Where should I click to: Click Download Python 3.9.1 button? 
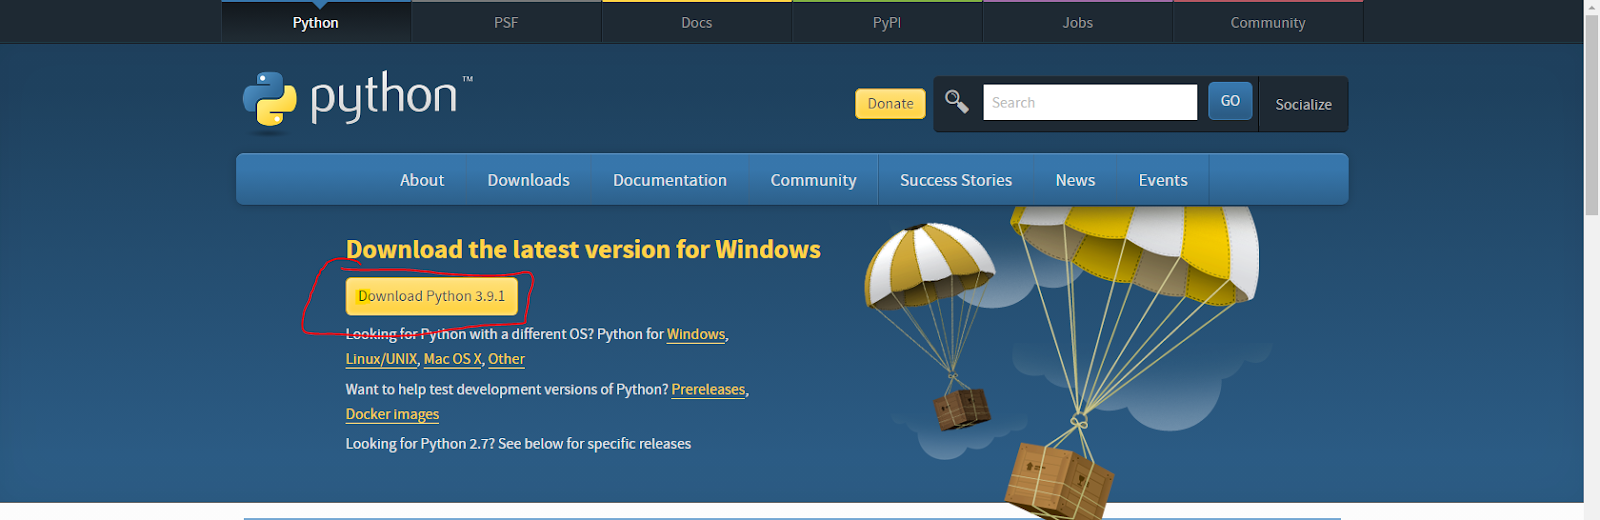432,296
